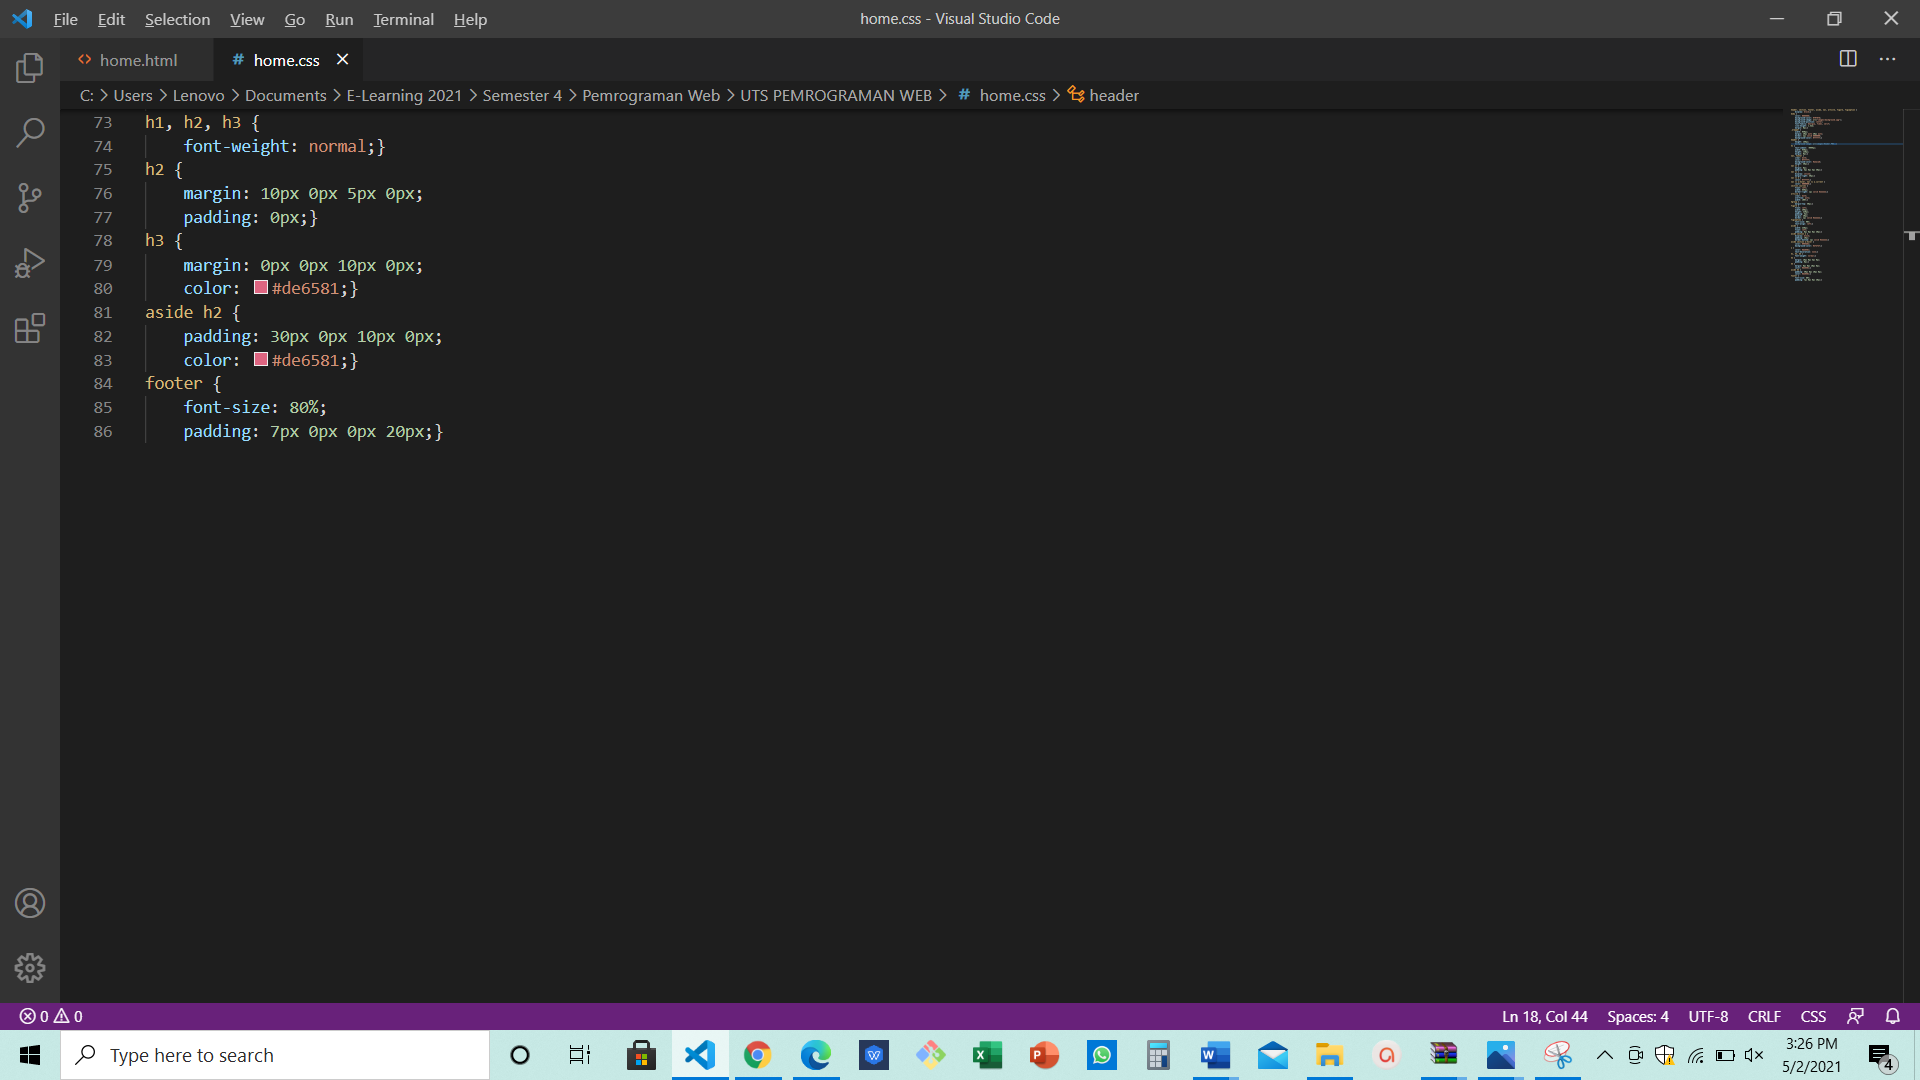Change CRLF end of line sequence
Screen dimensions: 1920x1080
point(1764,1016)
